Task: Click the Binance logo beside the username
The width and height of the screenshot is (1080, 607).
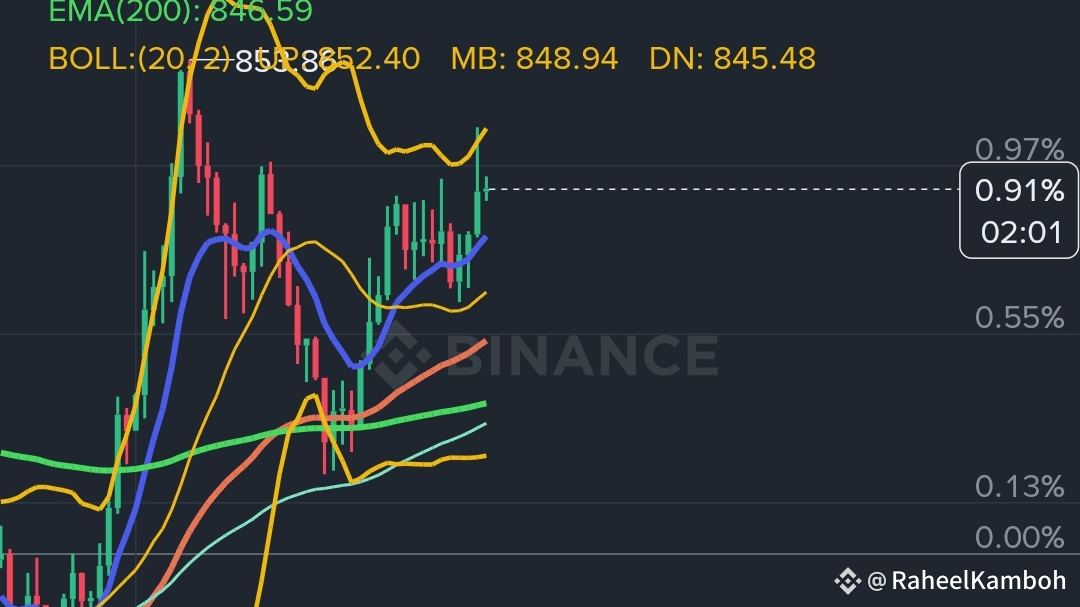Action: point(848,582)
